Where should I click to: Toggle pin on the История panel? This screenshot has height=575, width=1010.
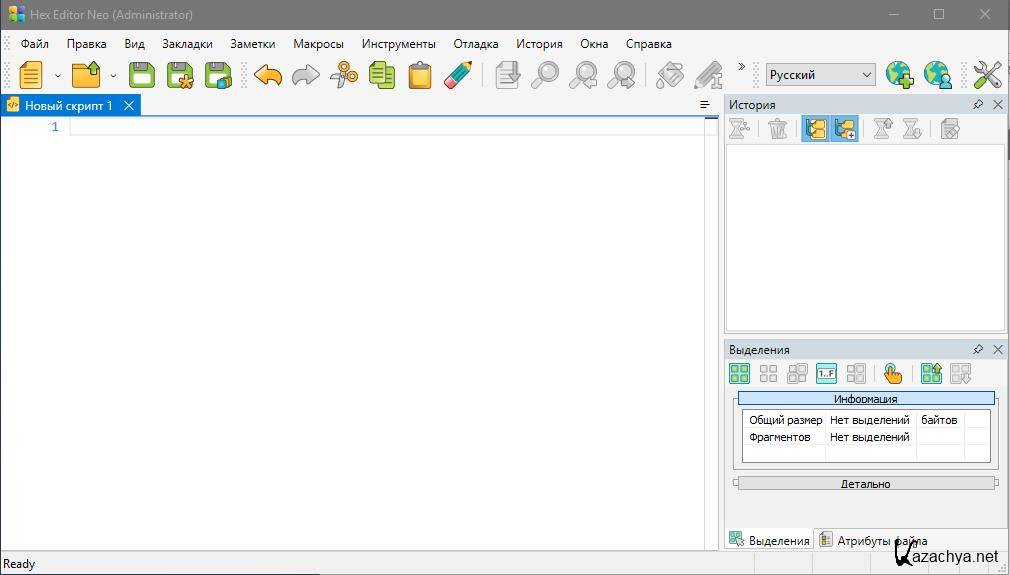click(x=977, y=104)
